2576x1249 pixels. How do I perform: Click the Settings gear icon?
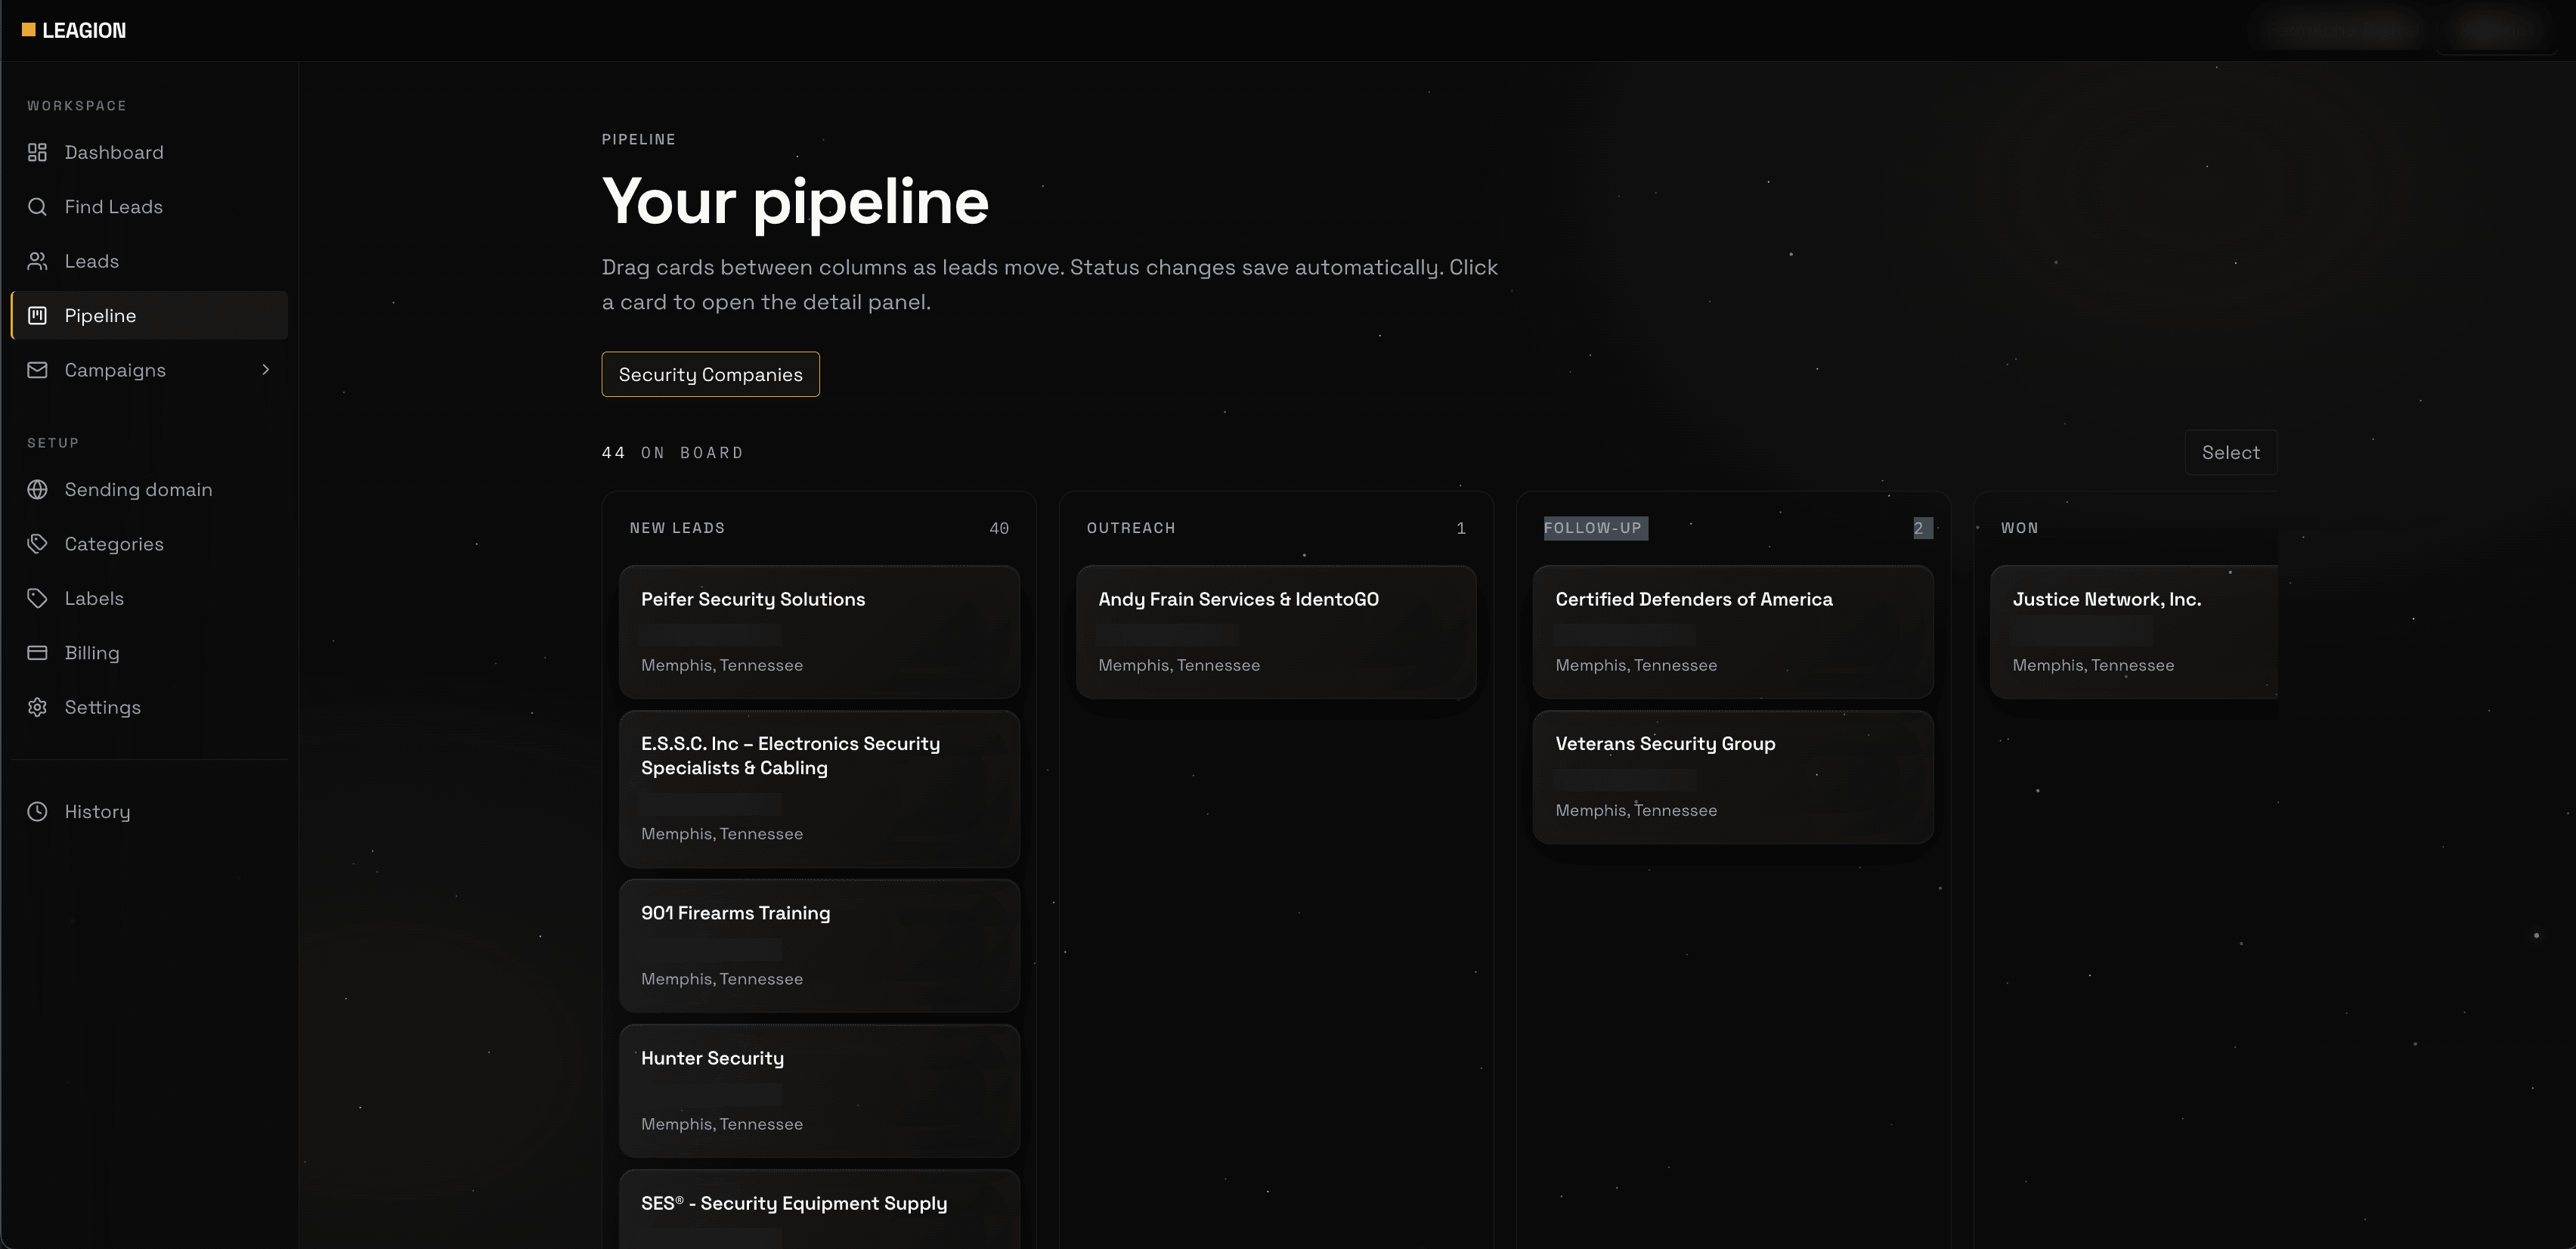click(37, 707)
